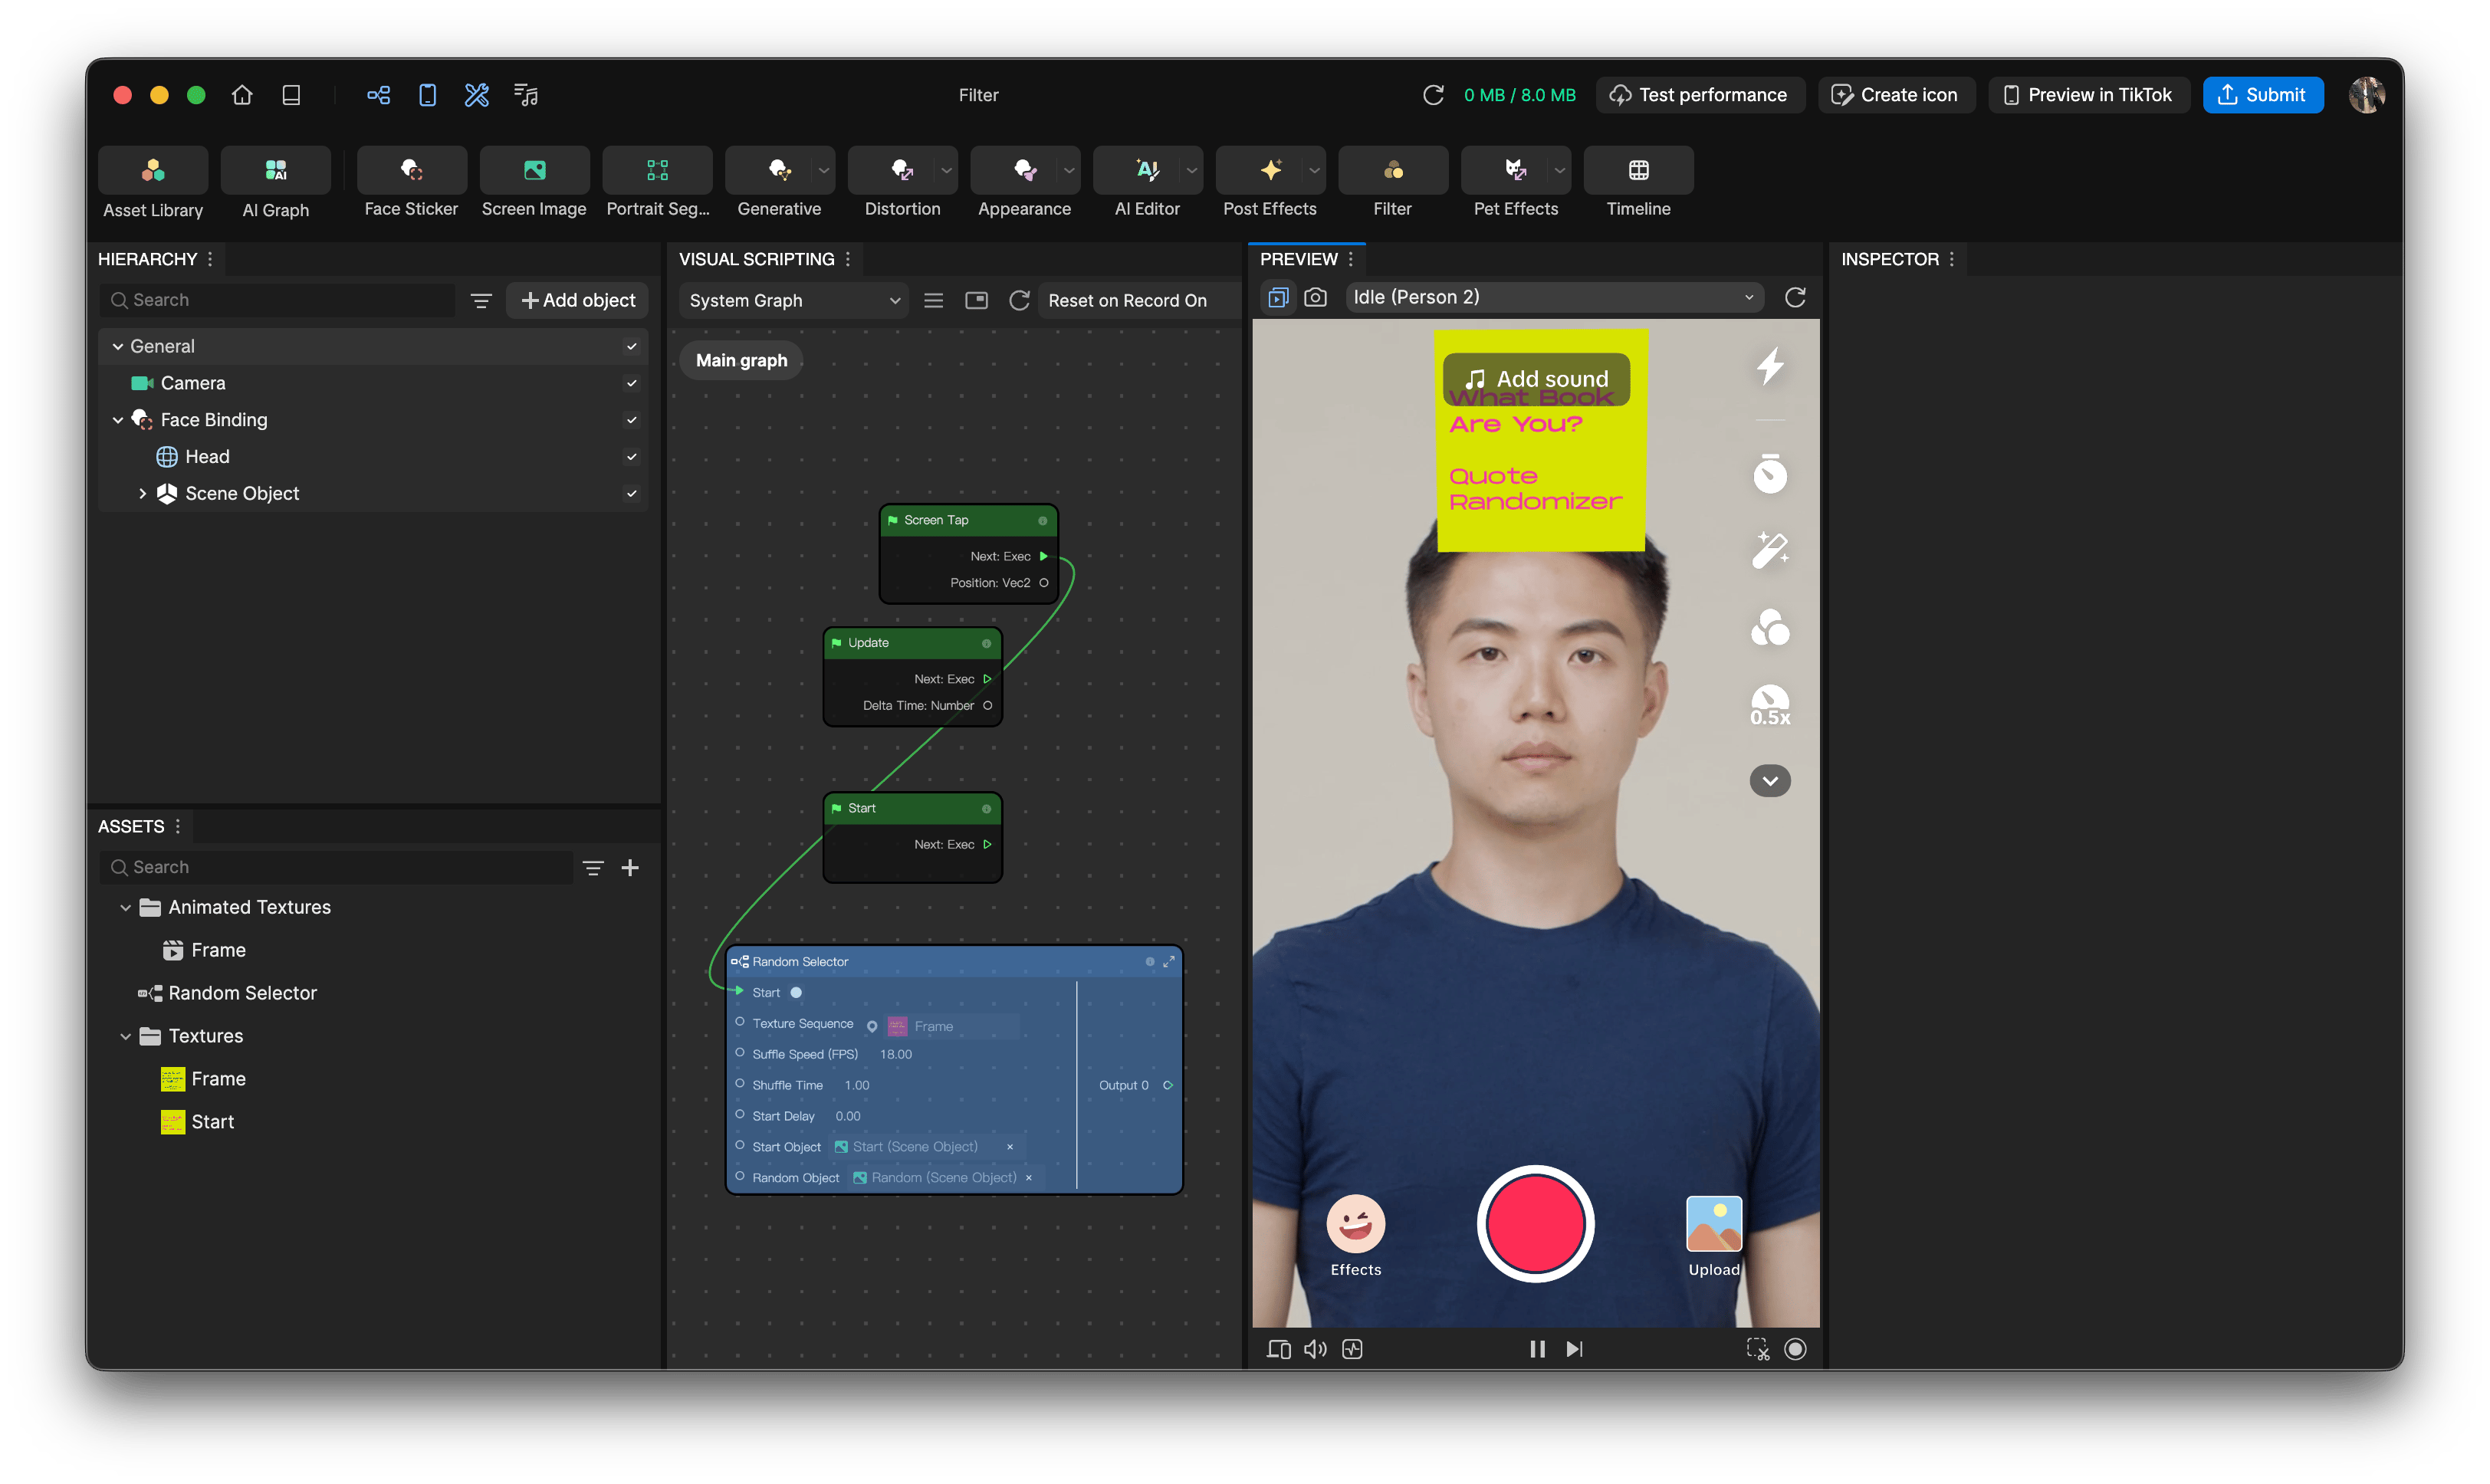Take a preview screenshot with camera icon

tap(1315, 298)
